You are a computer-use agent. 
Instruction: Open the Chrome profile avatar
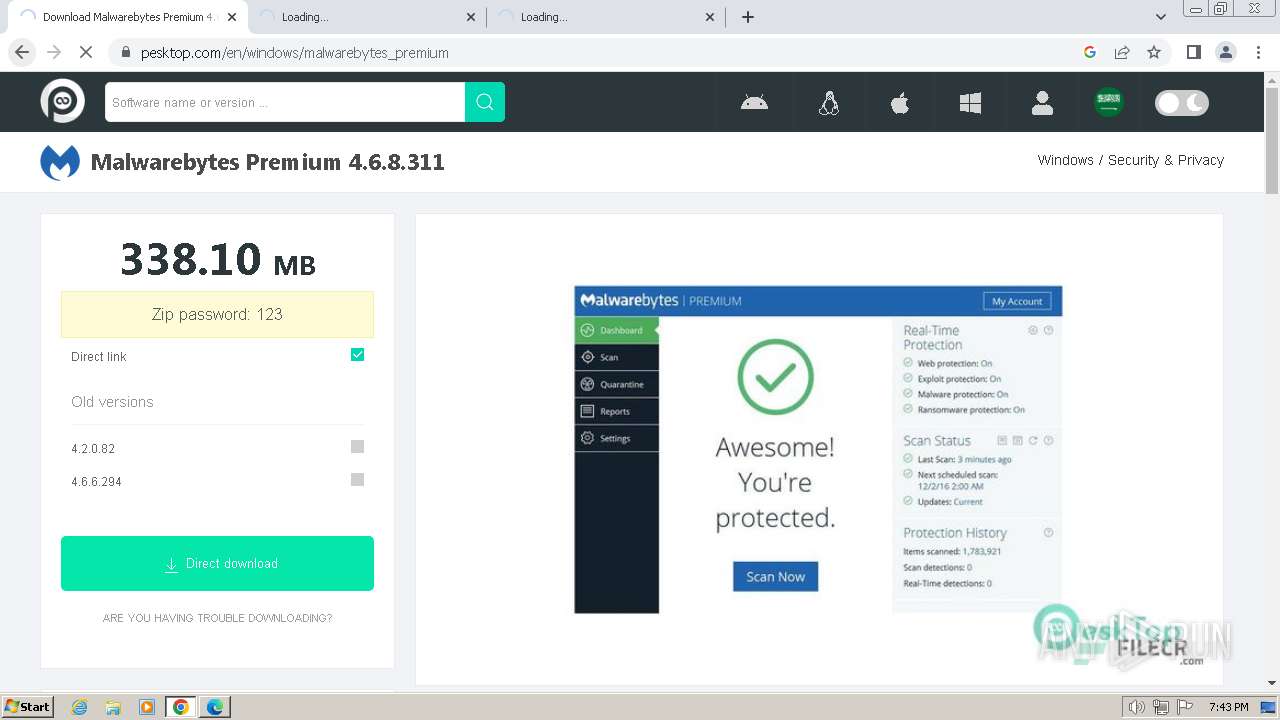click(1225, 52)
